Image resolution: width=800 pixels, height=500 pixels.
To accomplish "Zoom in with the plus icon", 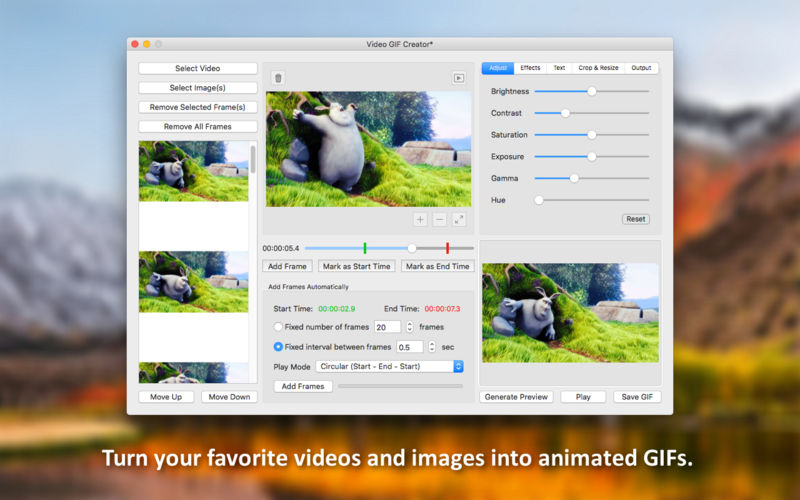I will coord(420,219).
